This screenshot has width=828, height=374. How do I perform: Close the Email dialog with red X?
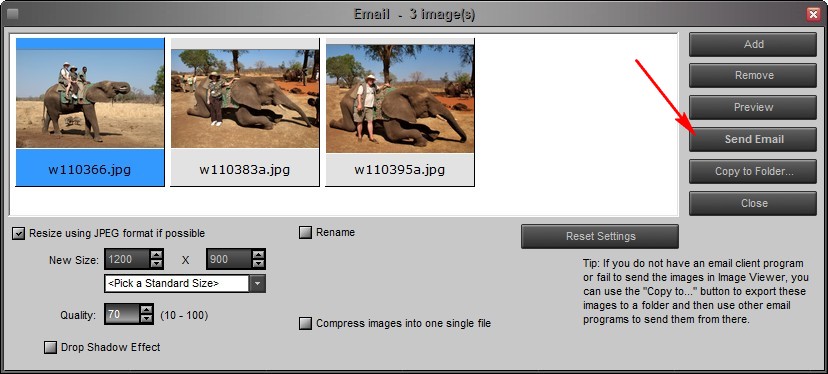click(x=814, y=14)
